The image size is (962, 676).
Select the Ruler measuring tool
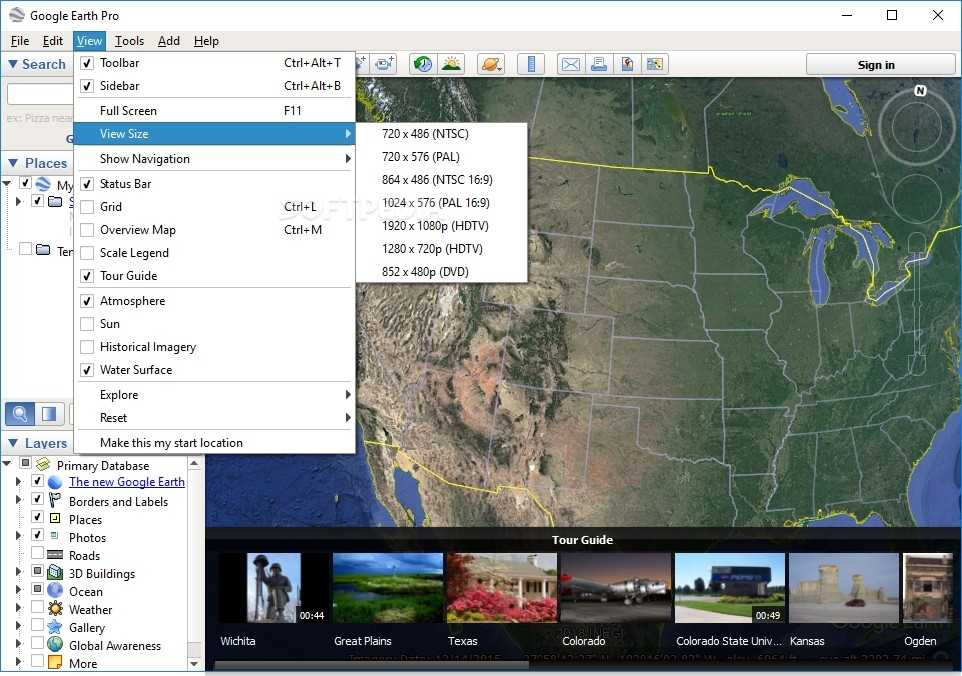pos(531,64)
